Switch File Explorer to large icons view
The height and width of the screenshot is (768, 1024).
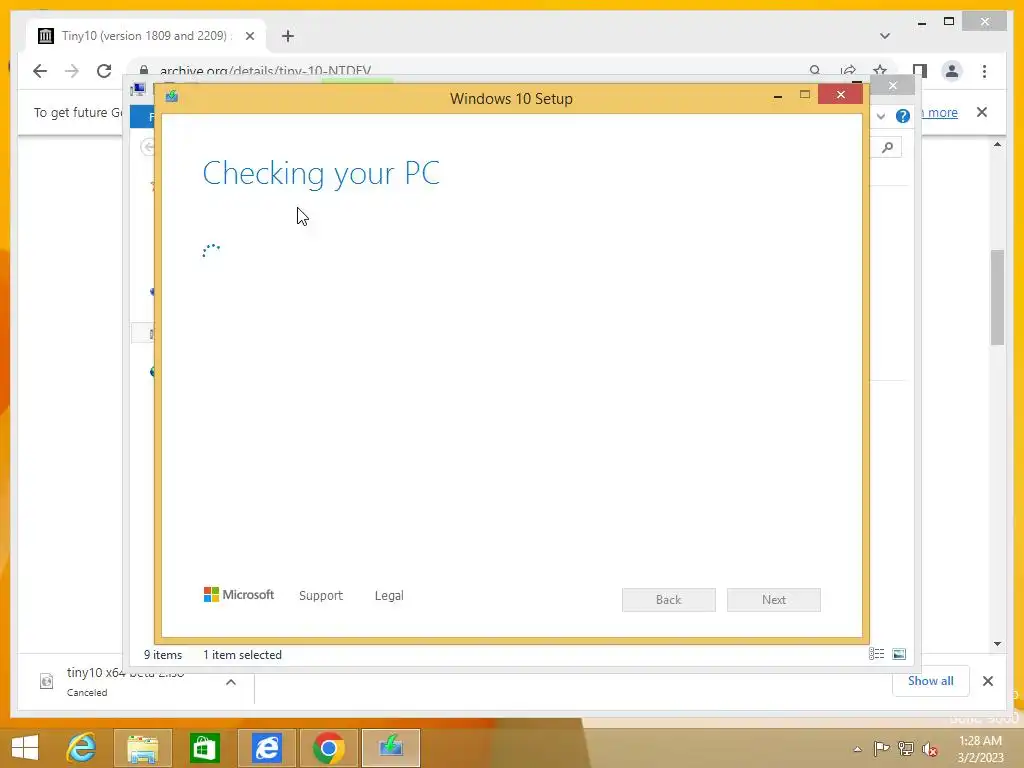tap(899, 654)
